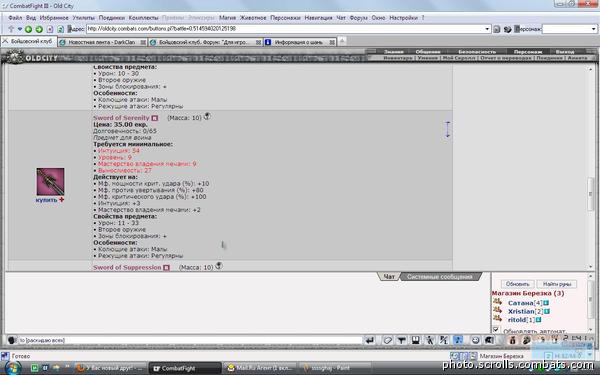Toggle the Обновлять автомат. checkbox

(496, 329)
